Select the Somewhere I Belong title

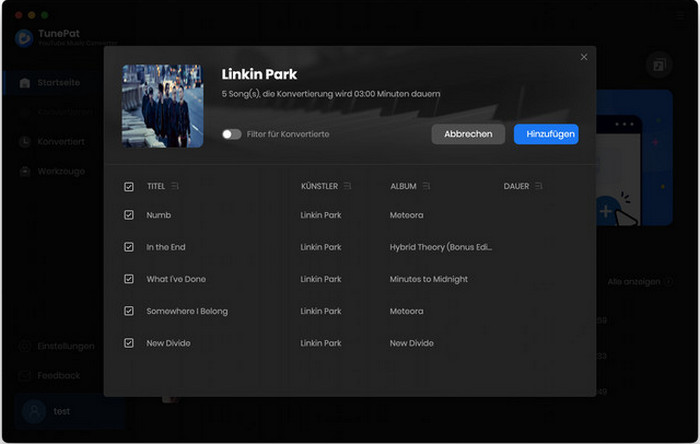187,311
